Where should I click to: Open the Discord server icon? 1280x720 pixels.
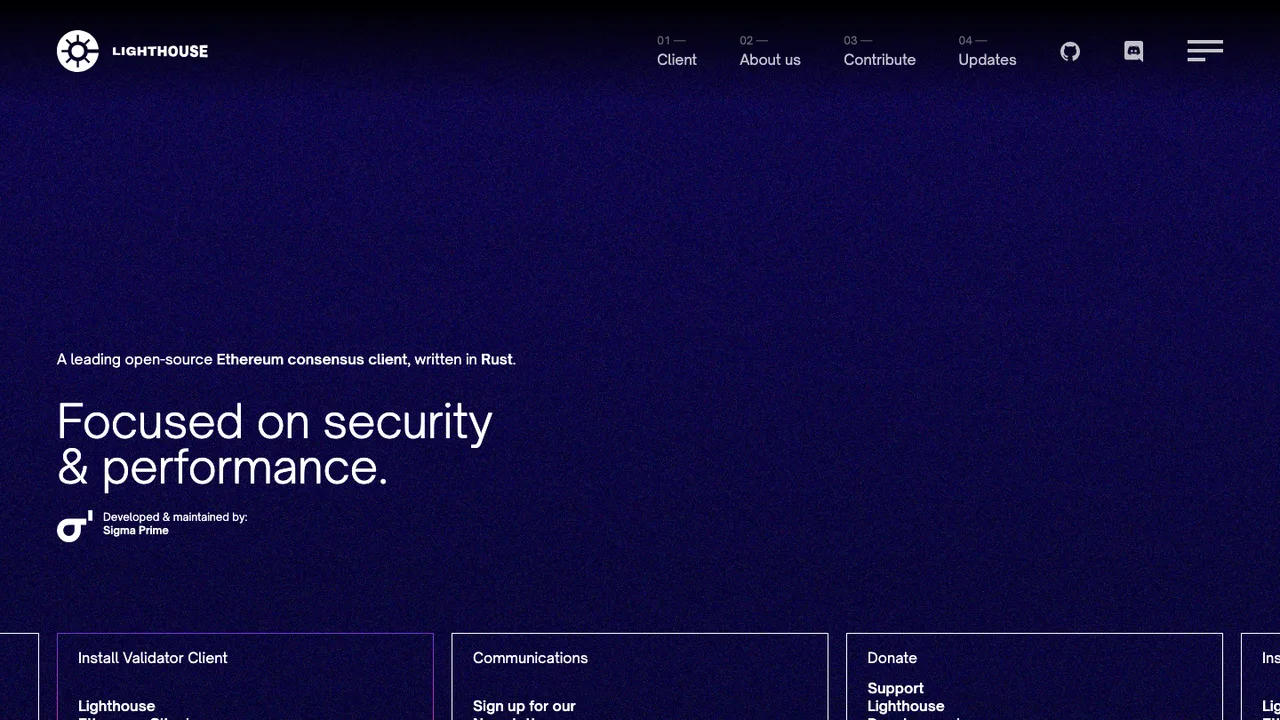(1134, 52)
